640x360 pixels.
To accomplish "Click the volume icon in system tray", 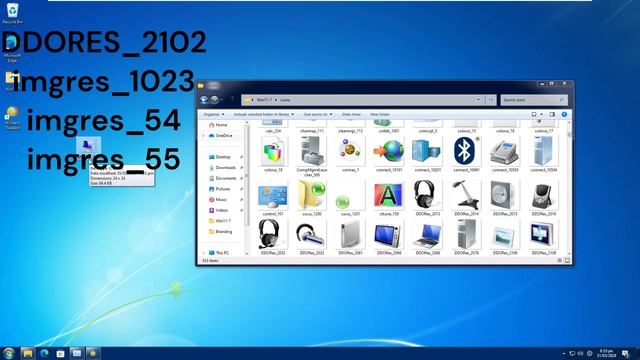I will (x=580, y=353).
